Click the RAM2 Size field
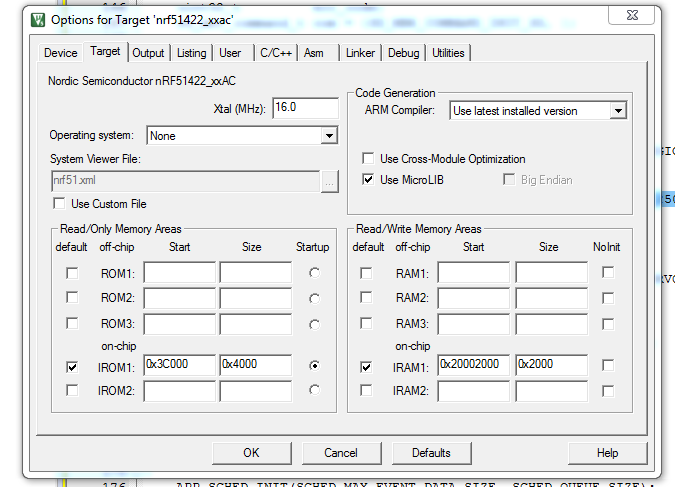This screenshot has height=487, width=675. pyautogui.click(x=551, y=298)
